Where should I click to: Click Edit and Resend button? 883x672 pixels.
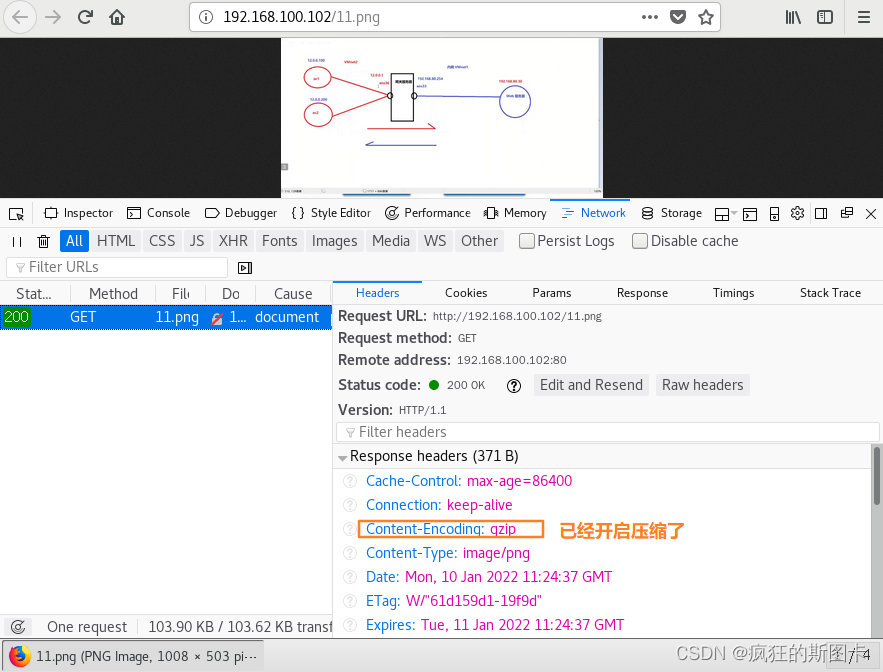point(591,385)
